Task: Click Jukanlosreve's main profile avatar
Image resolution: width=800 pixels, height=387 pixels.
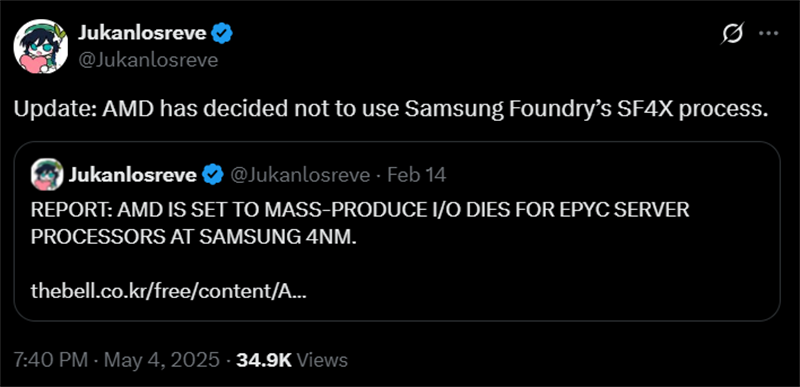Action: point(40,46)
